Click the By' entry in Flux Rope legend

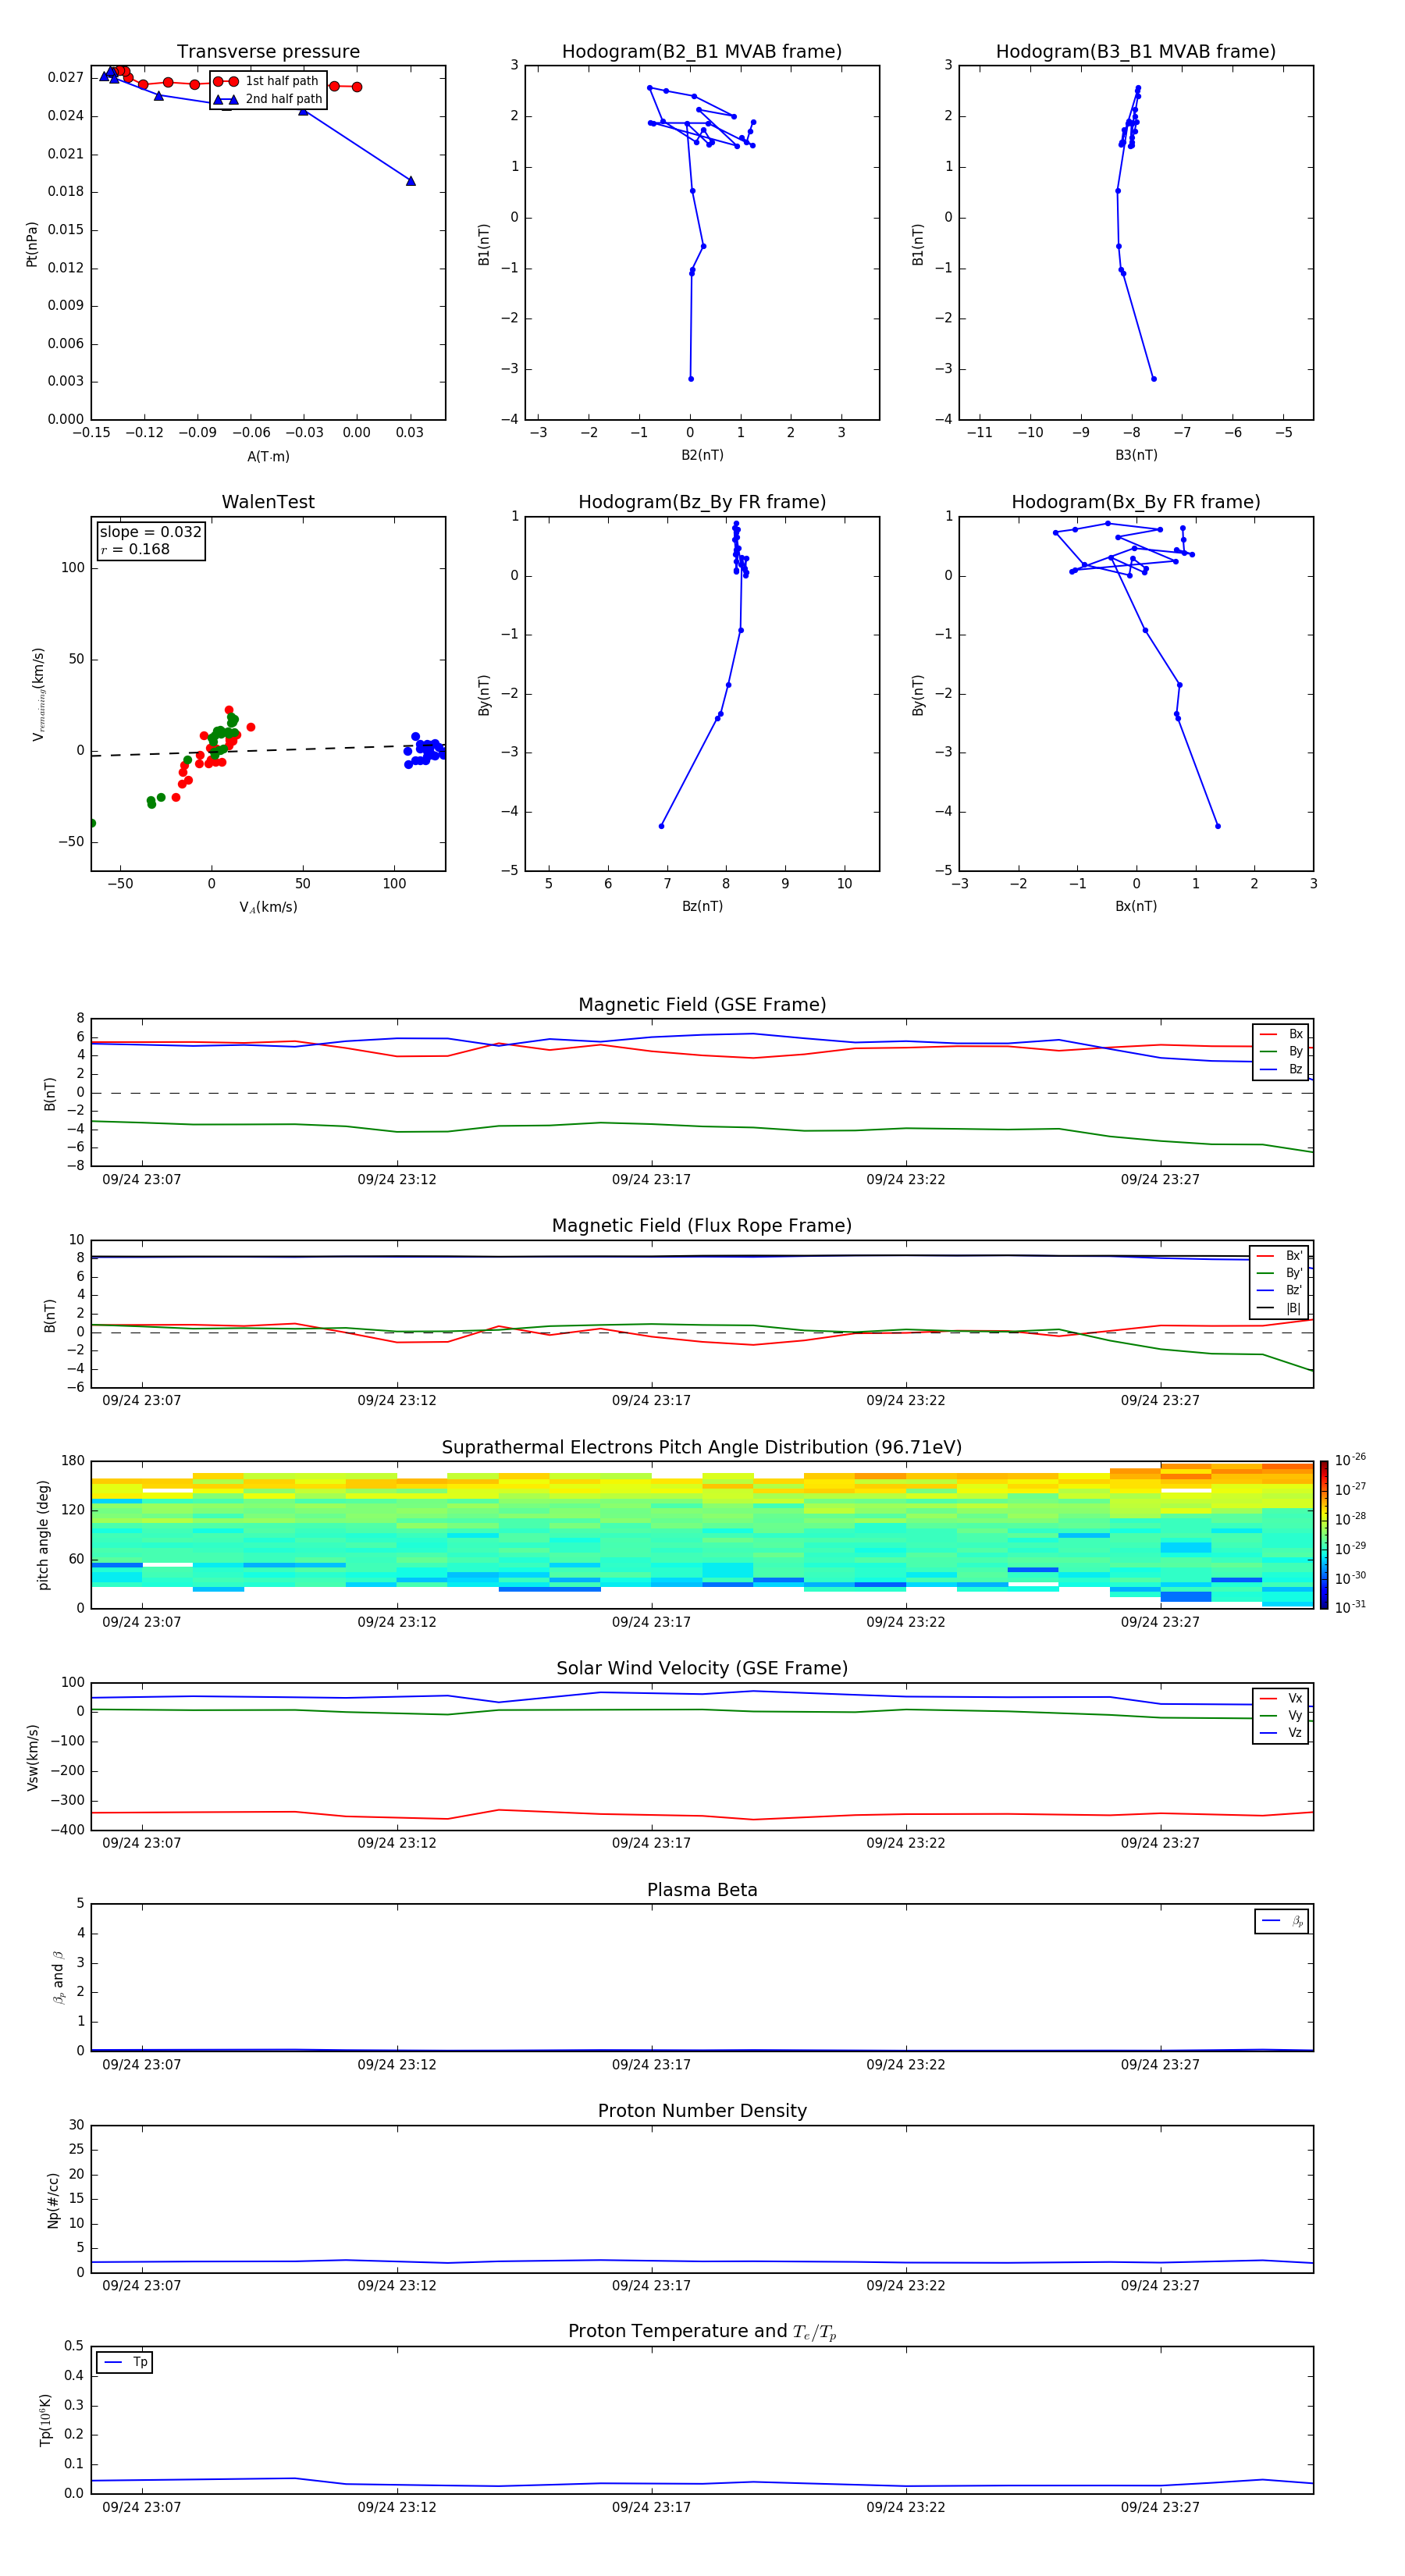click(x=1280, y=1273)
